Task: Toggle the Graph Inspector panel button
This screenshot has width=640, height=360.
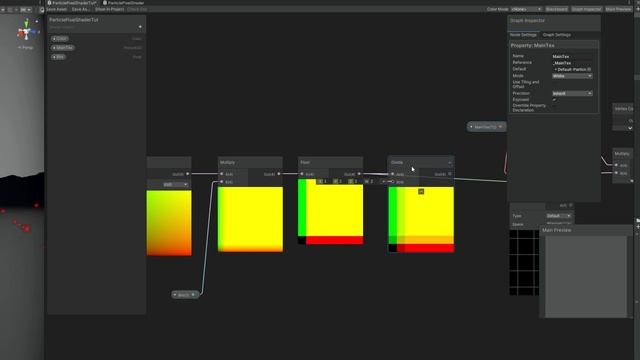Action: [x=586, y=9]
